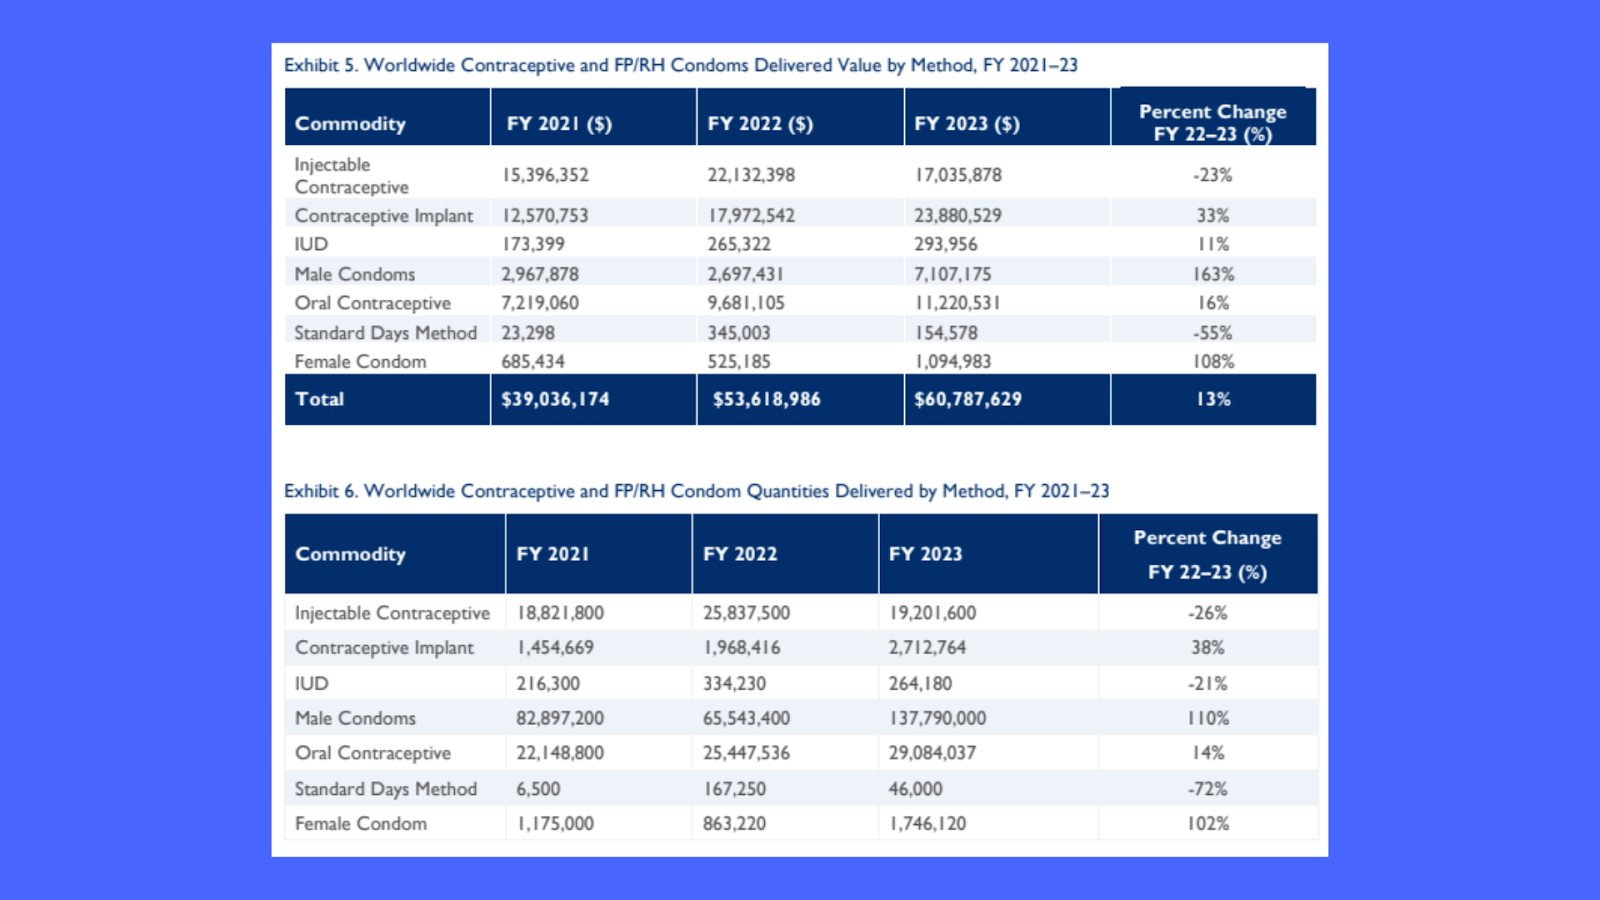
Task: Select total $53,618,986
Action: point(766,399)
